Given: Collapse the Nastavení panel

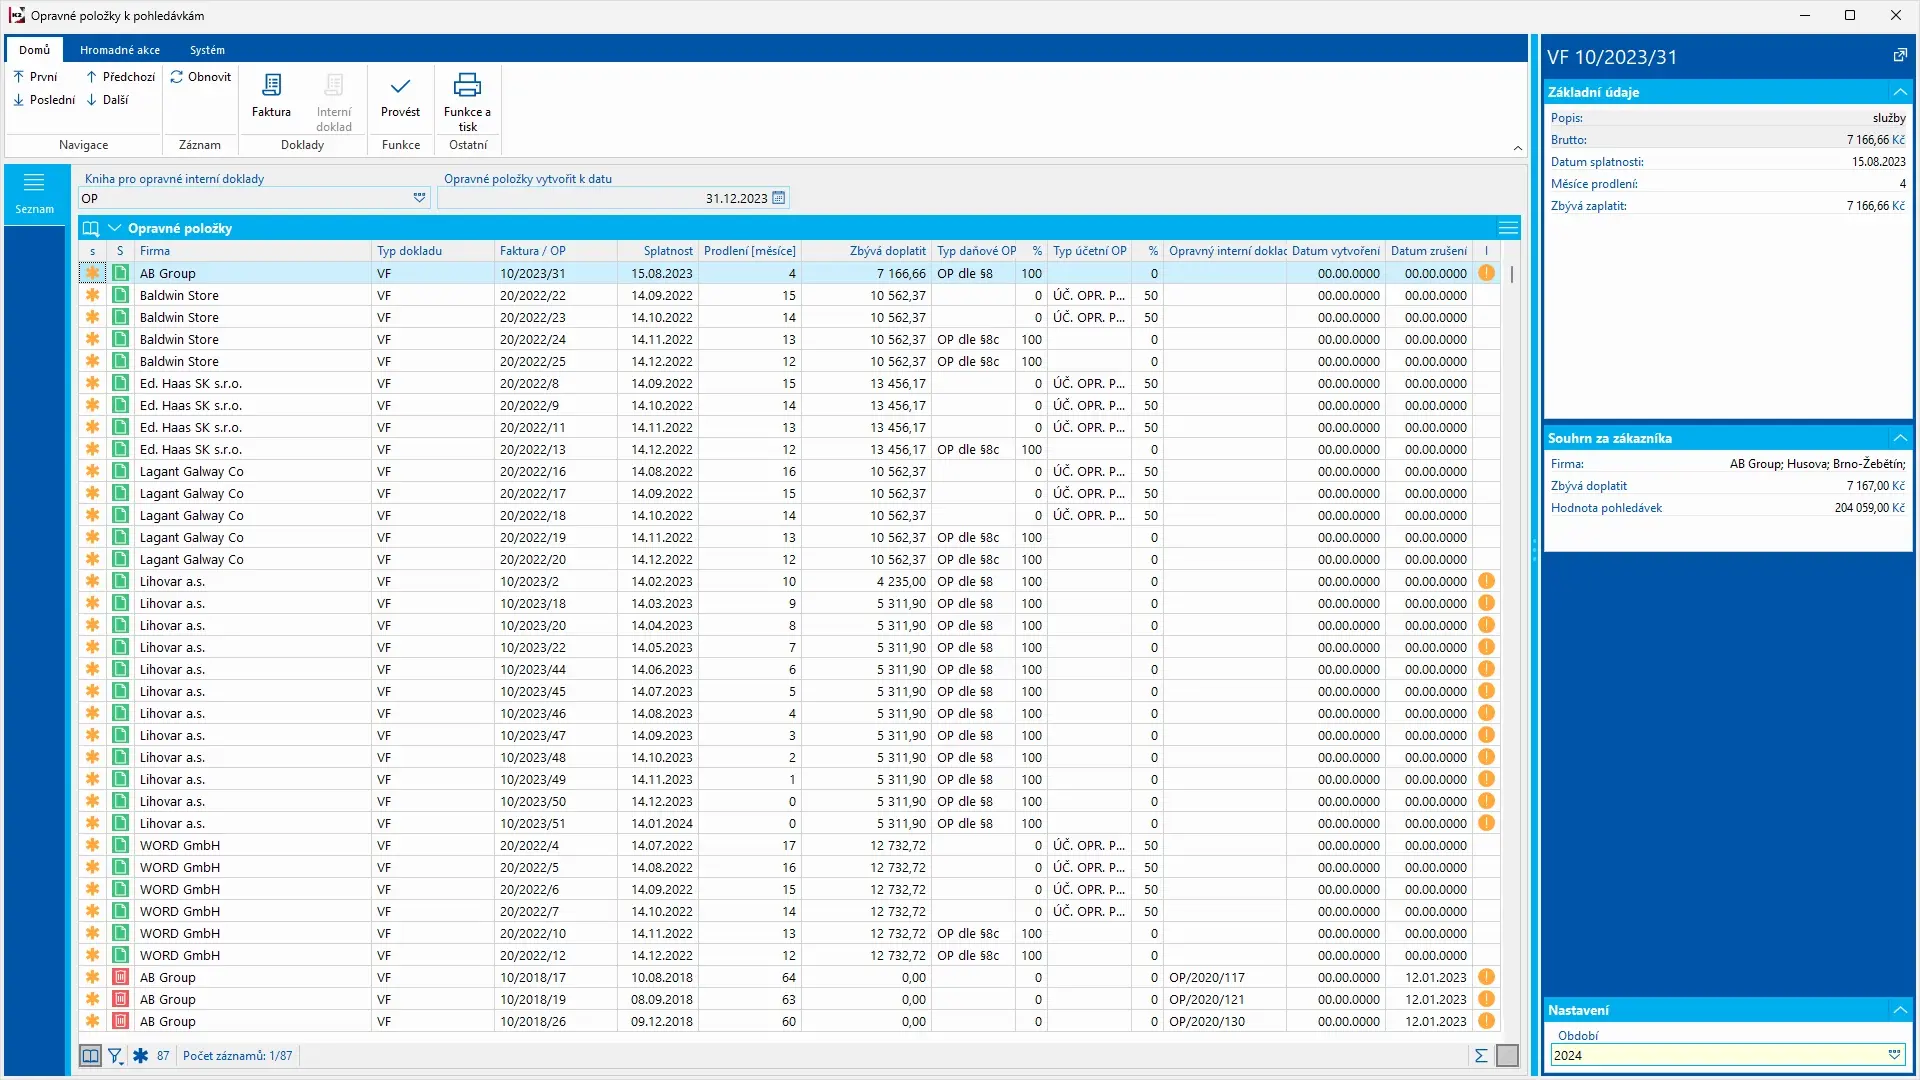Looking at the screenshot, I should tap(1900, 1010).
